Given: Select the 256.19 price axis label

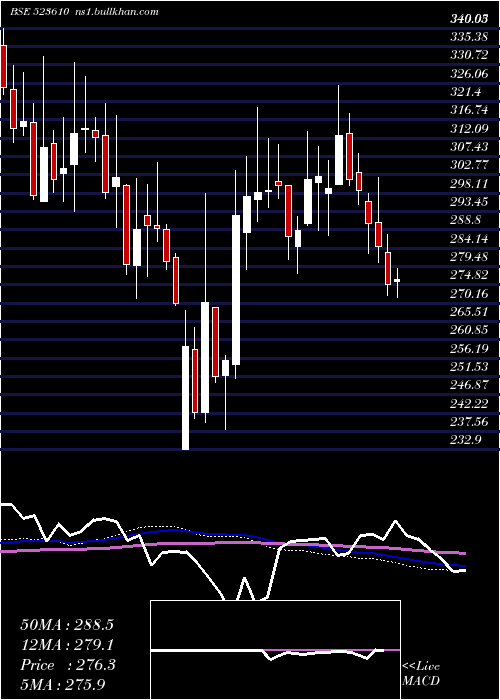Looking at the screenshot, I should coord(467,348).
